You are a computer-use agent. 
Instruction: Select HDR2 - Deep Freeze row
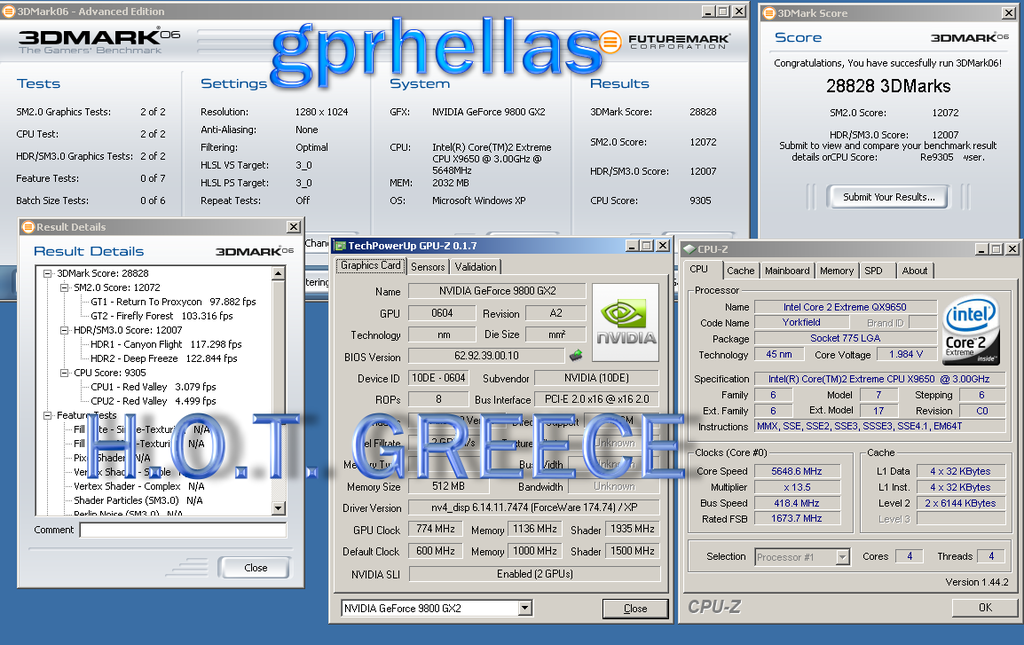point(163,358)
